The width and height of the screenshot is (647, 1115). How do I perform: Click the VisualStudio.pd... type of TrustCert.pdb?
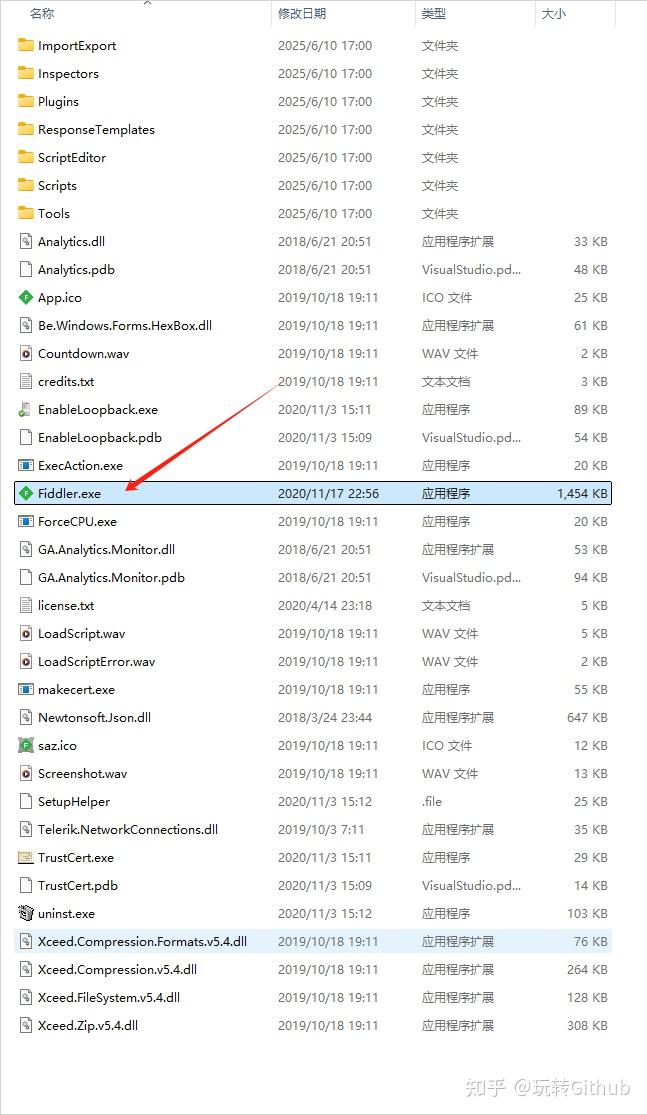click(x=471, y=885)
